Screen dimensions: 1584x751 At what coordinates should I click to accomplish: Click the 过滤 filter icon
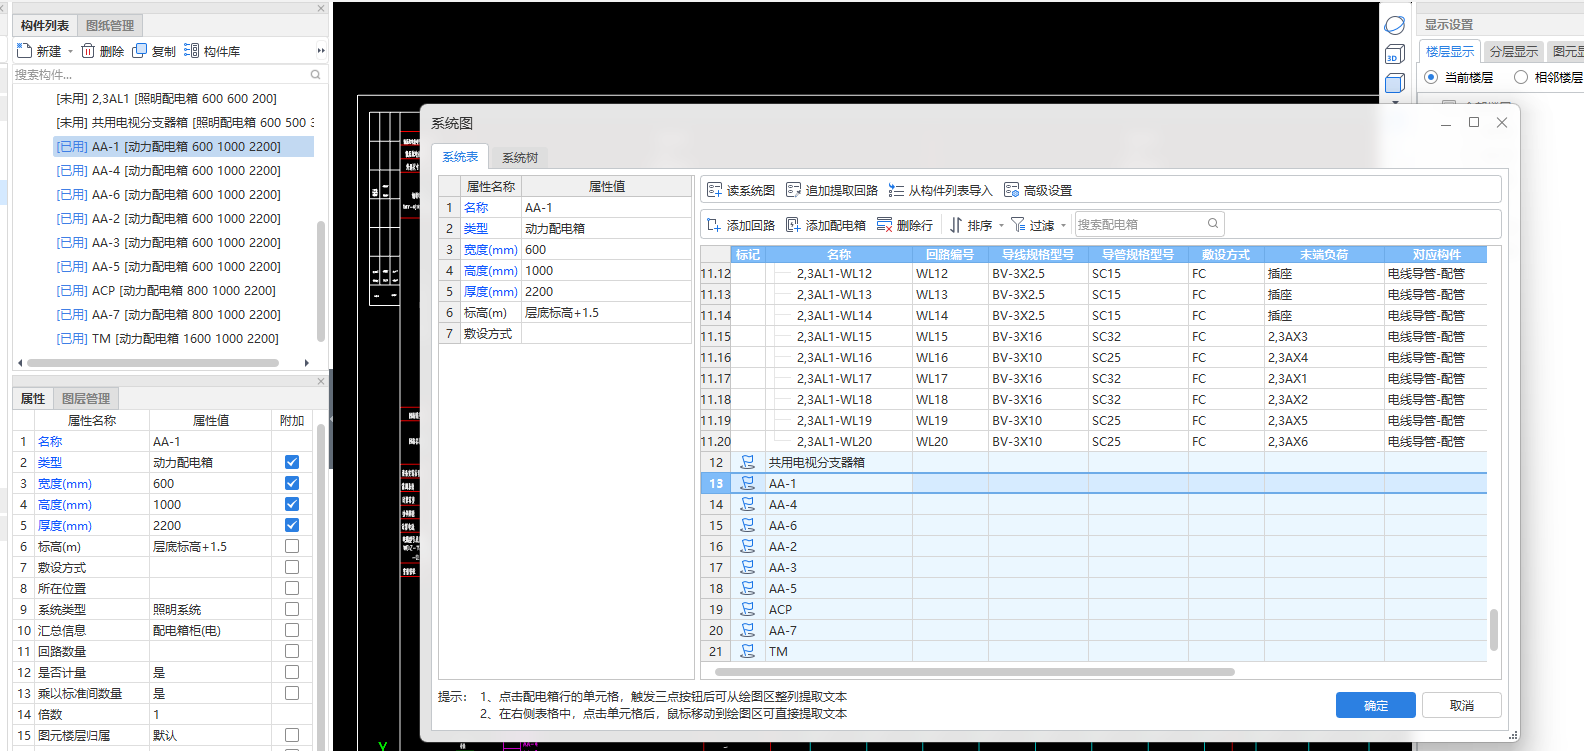(x=1018, y=225)
